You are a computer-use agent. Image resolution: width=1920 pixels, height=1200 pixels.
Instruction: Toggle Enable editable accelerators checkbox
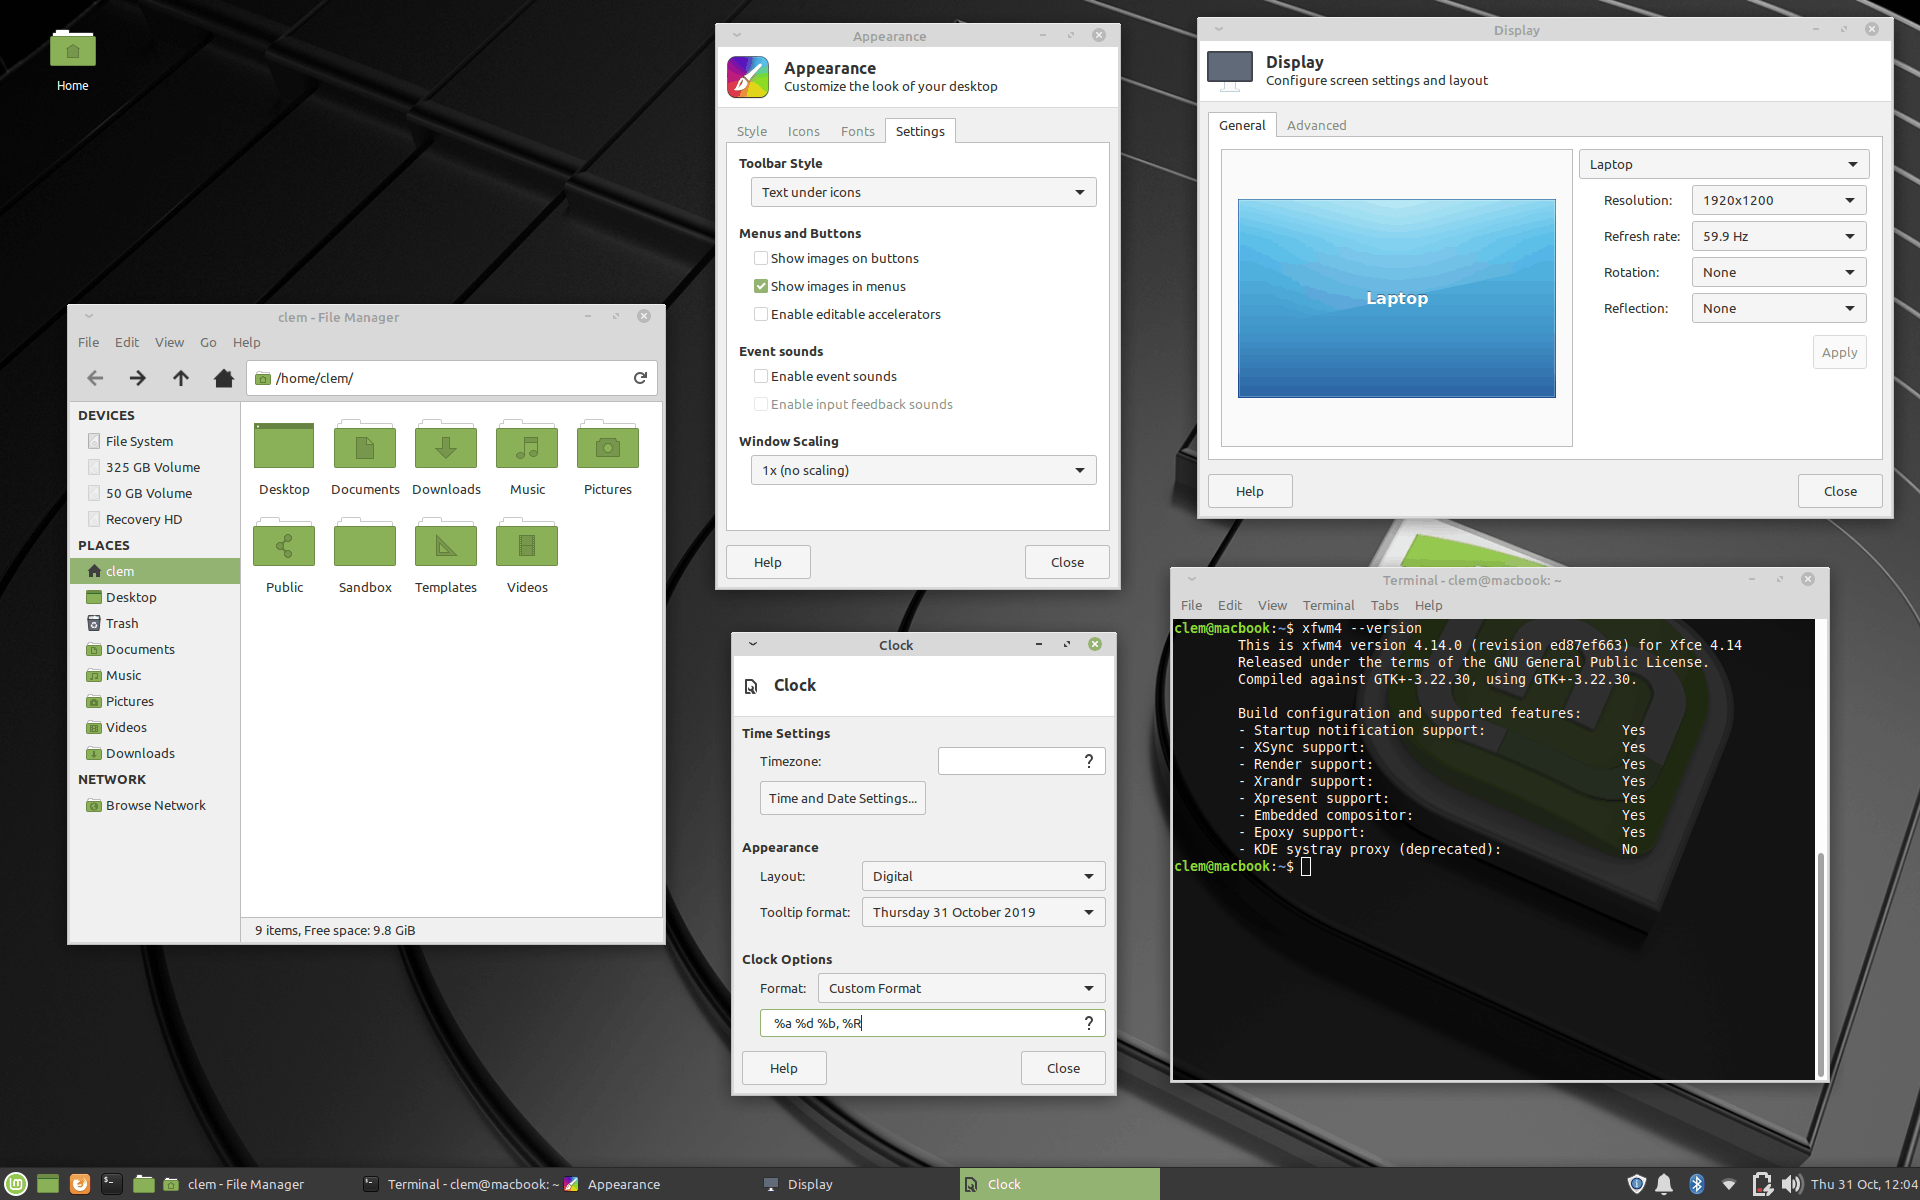[x=759, y=314]
